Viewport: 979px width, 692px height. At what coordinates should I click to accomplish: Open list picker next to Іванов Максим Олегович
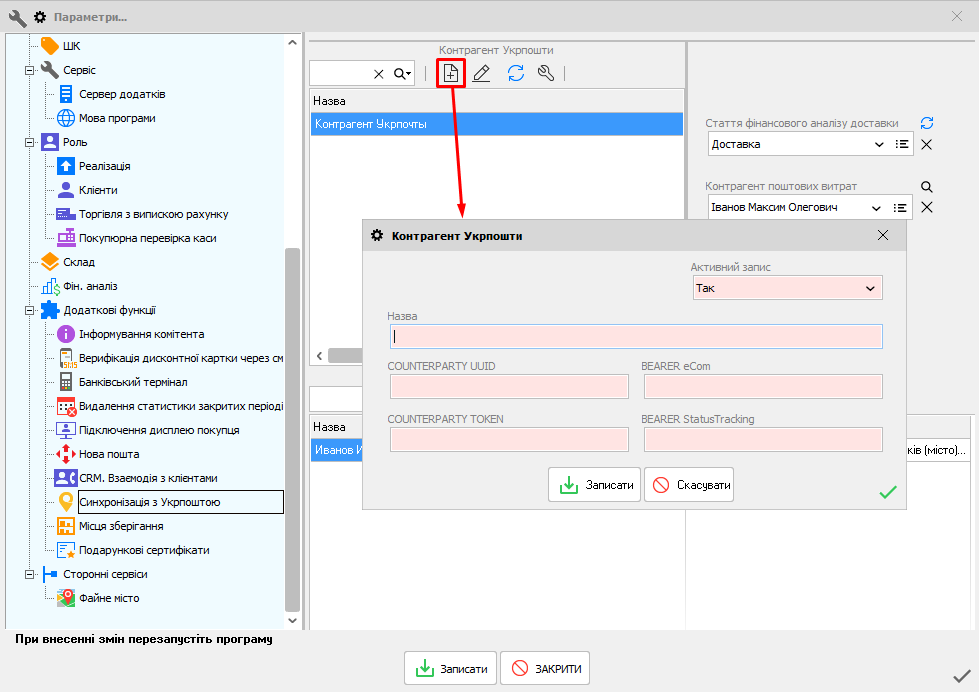[x=901, y=208]
